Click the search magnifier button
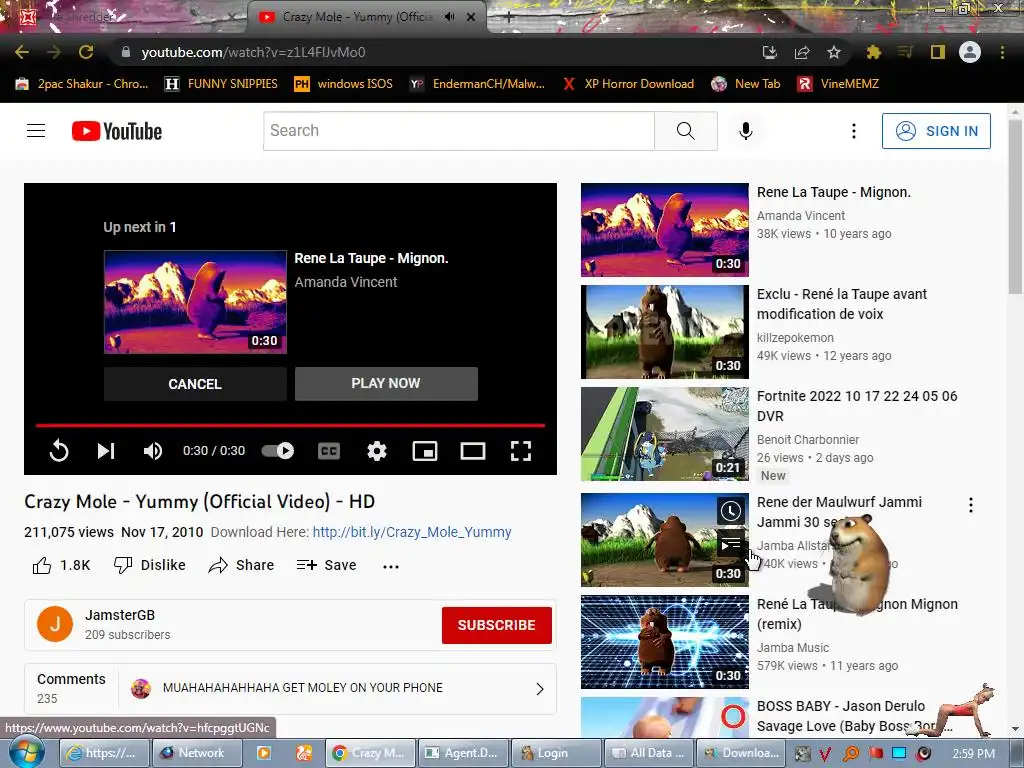The image size is (1024, 768). tap(686, 131)
